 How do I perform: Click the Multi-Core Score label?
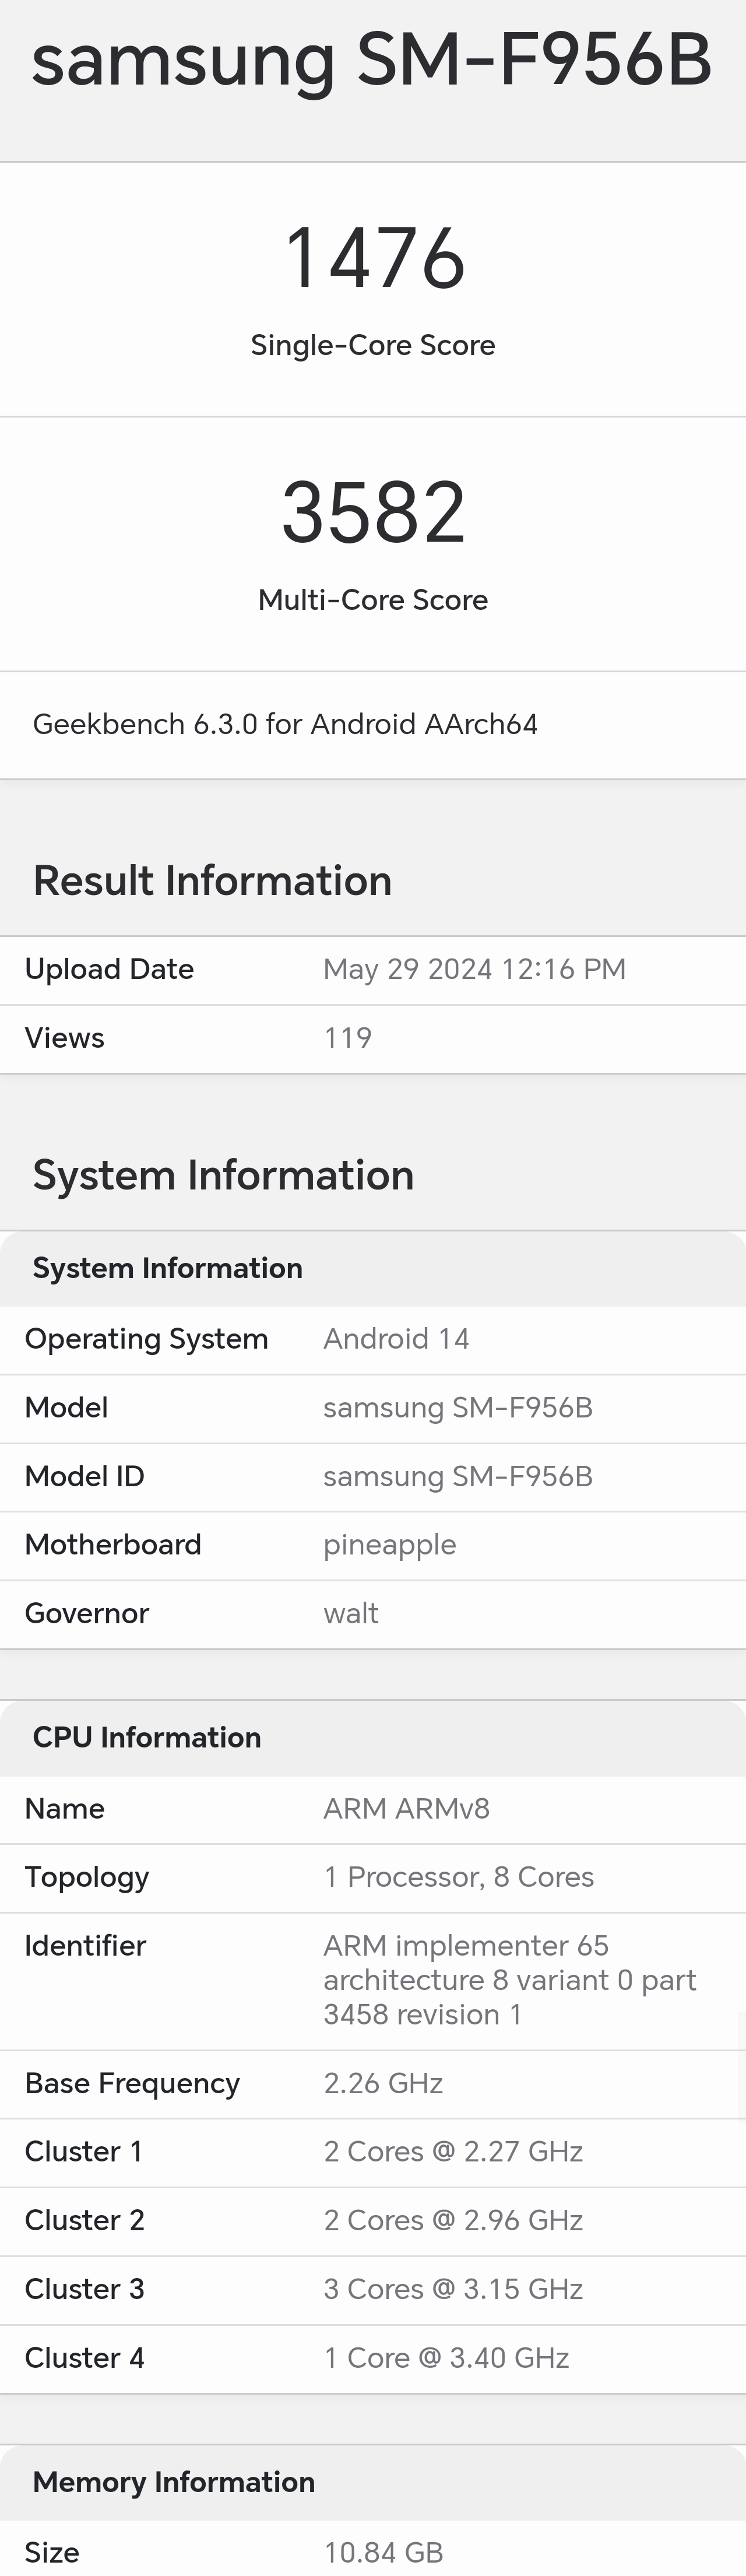(x=373, y=600)
